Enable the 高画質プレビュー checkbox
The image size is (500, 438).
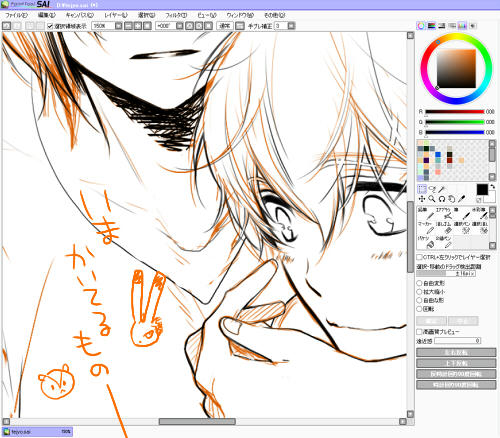coord(419,332)
